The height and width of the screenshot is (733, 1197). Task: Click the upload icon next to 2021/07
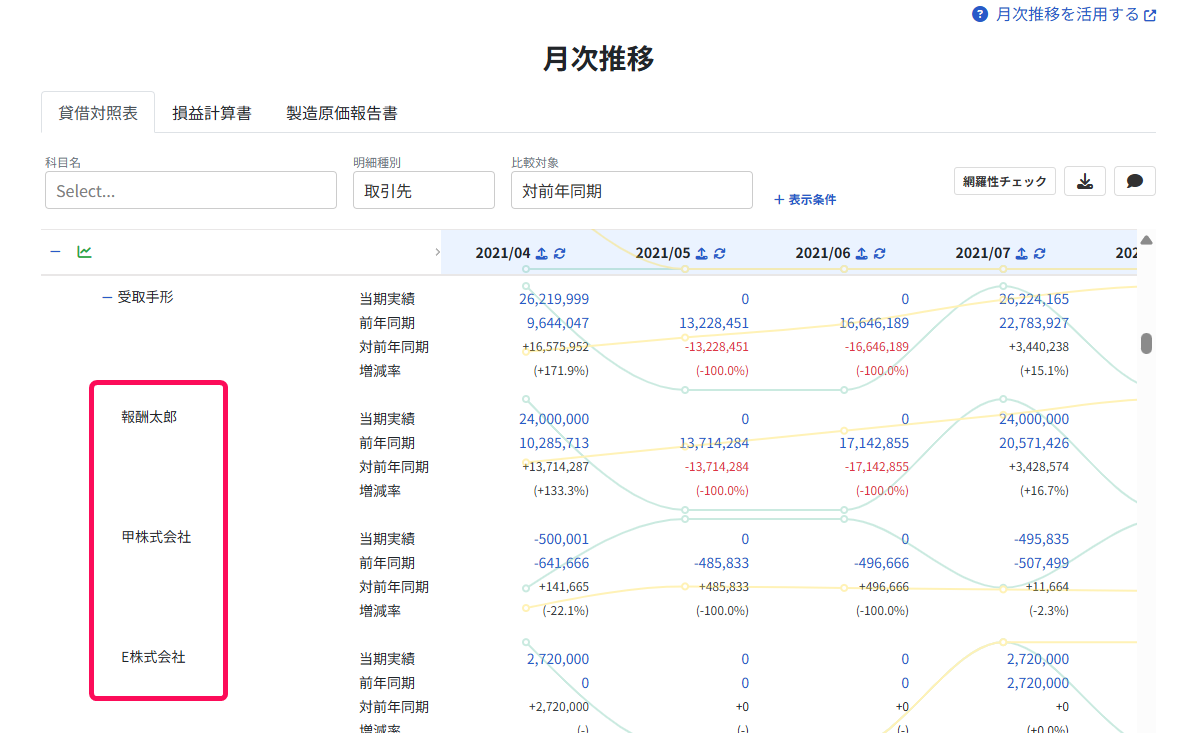click(x=1021, y=253)
